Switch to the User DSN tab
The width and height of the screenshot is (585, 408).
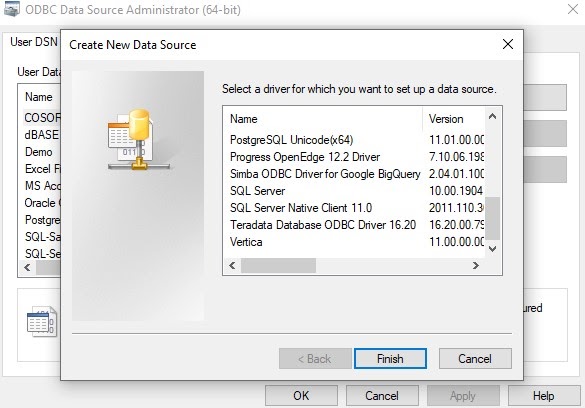coord(33,42)
